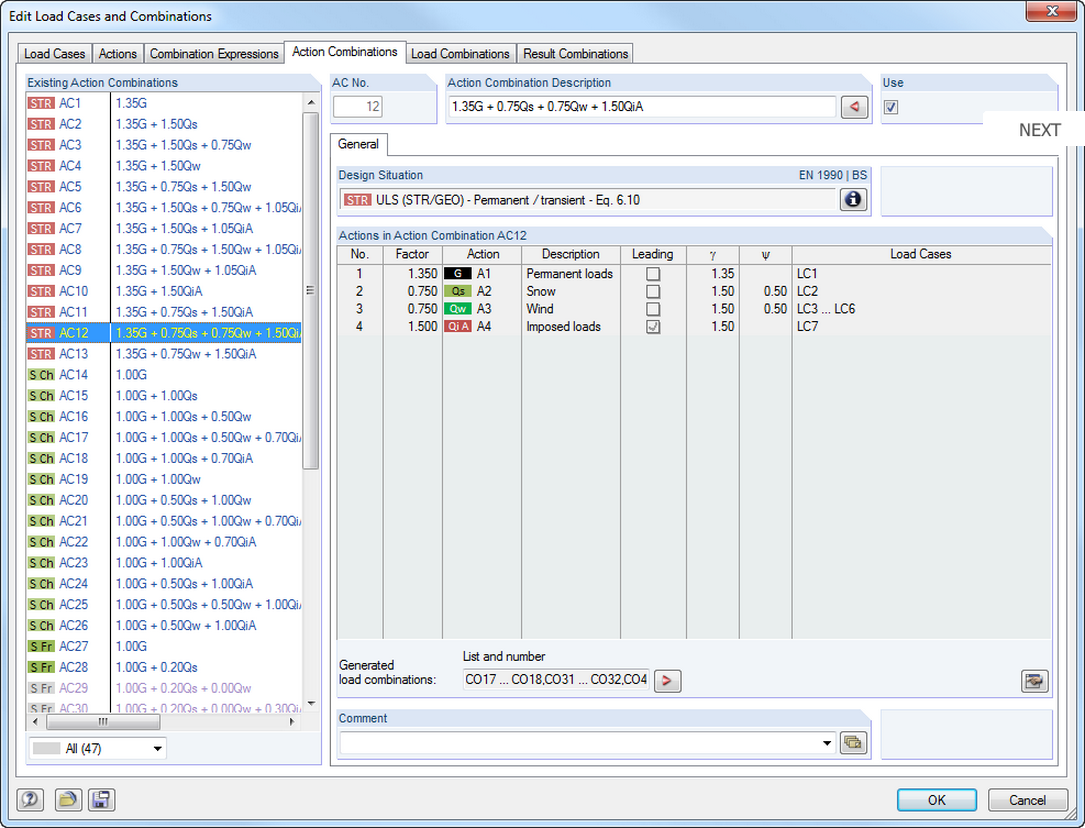Select row AC28 1.00G + 0.20Qs
The width and height of the screenshot is (1085, 828).
click(164, 668)
